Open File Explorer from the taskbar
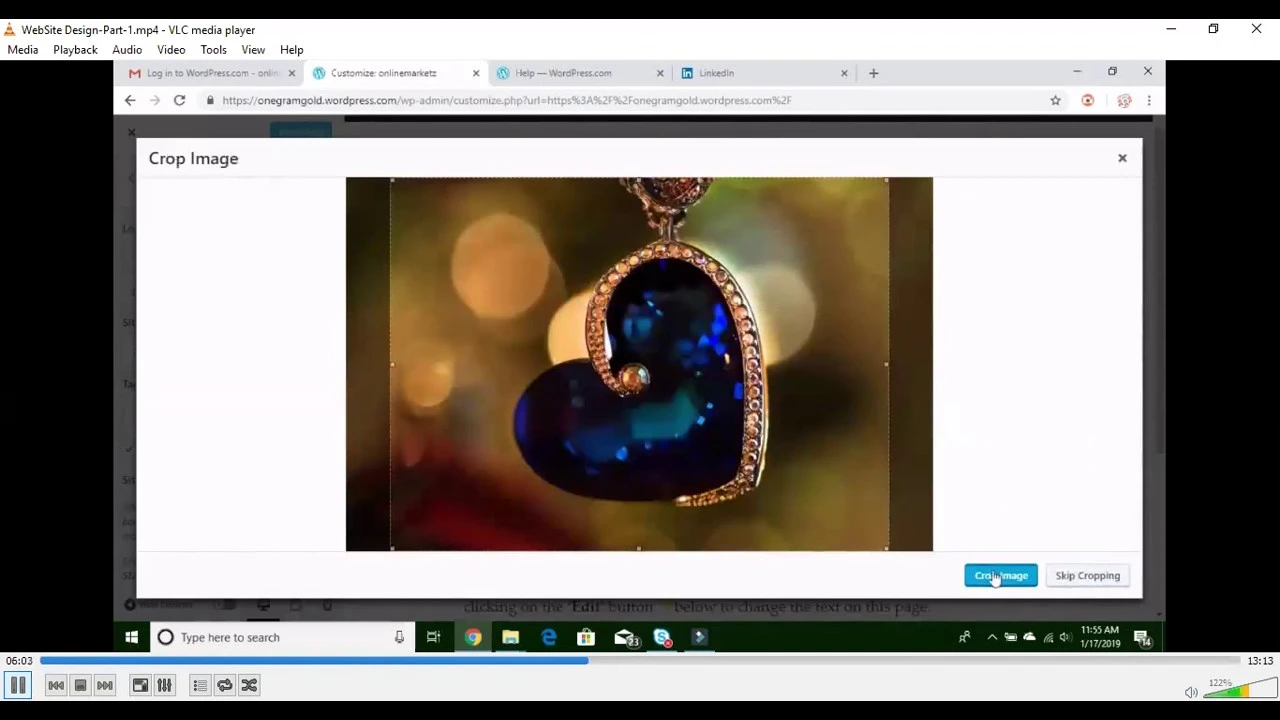 (x=510, y=637)
